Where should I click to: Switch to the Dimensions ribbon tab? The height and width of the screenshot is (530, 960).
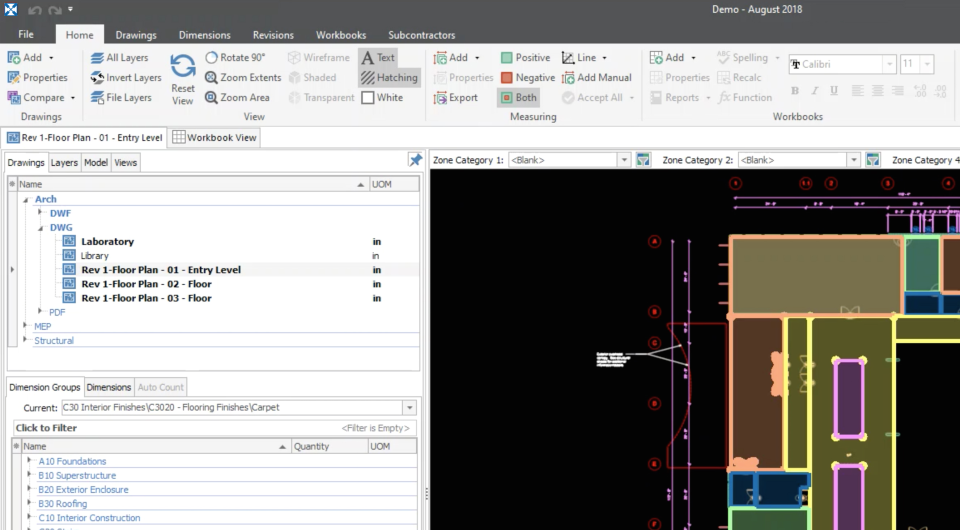204,35
